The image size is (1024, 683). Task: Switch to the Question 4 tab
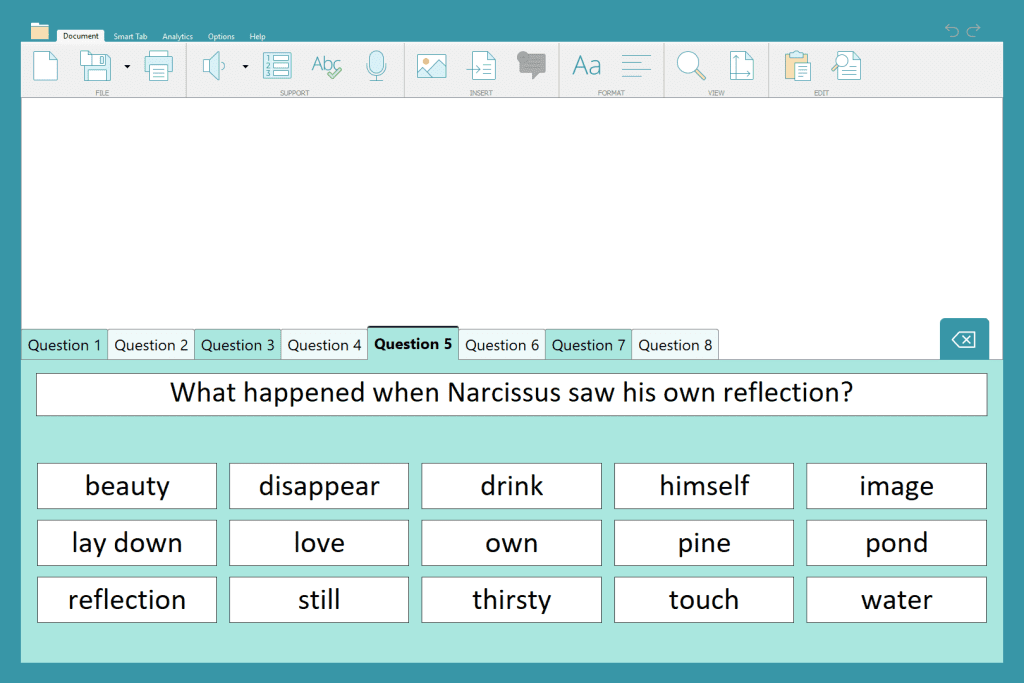(325, 345)
